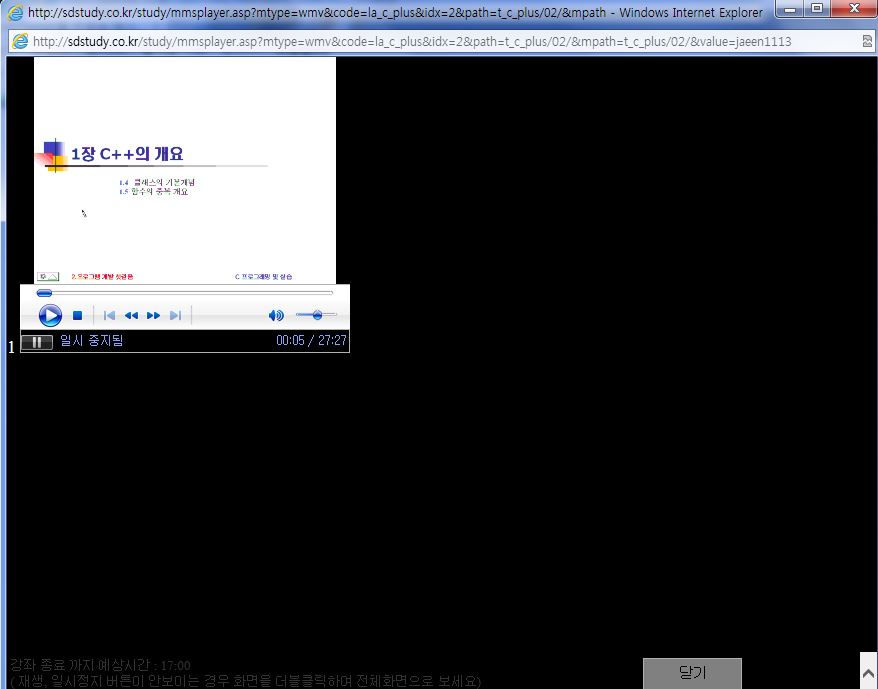The width and height of the screenshot is (878, 689).
Task: Click the 일시 중지됨 status text
Action: [x=91, y=341]
